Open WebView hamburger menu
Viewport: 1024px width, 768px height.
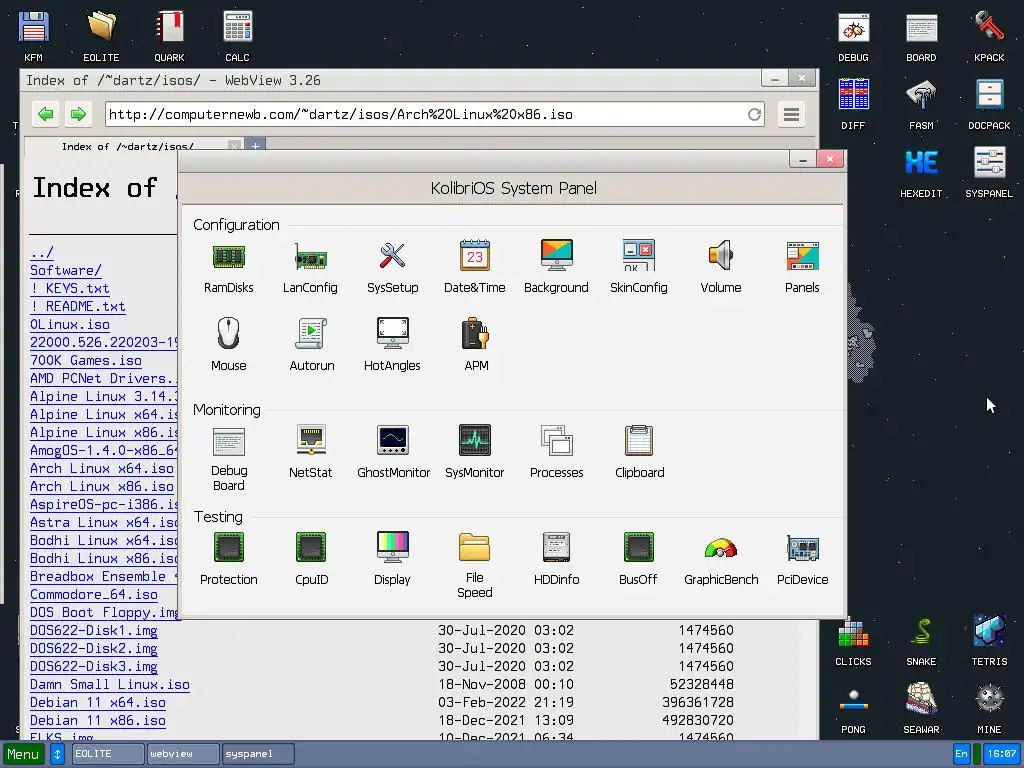point(792,115)
